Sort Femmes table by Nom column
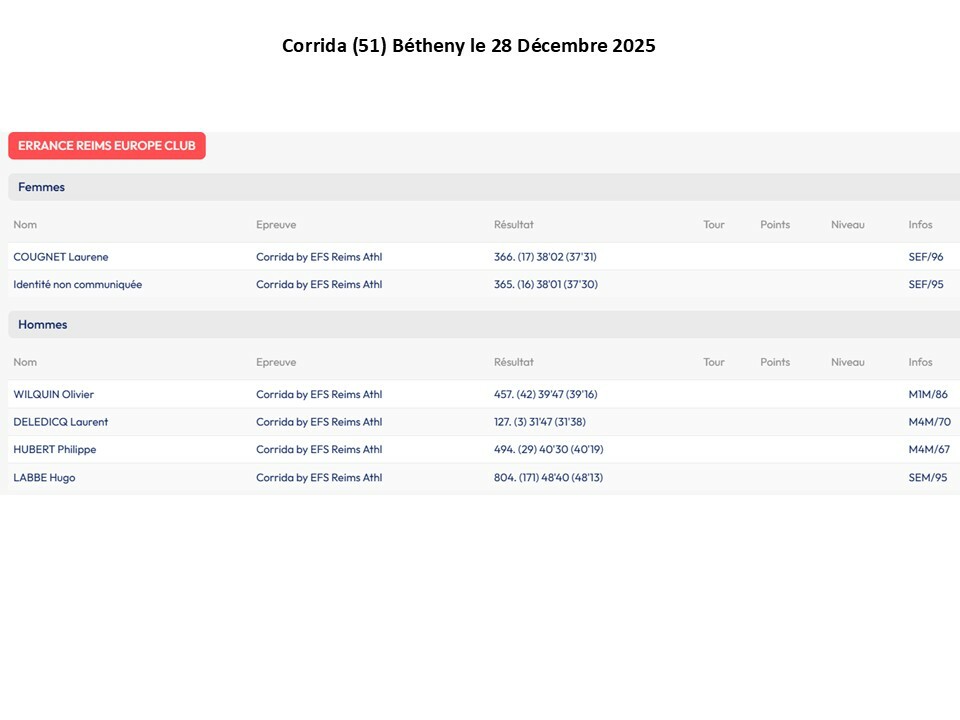This screenshot has height=720, width=960. [25, 225]
